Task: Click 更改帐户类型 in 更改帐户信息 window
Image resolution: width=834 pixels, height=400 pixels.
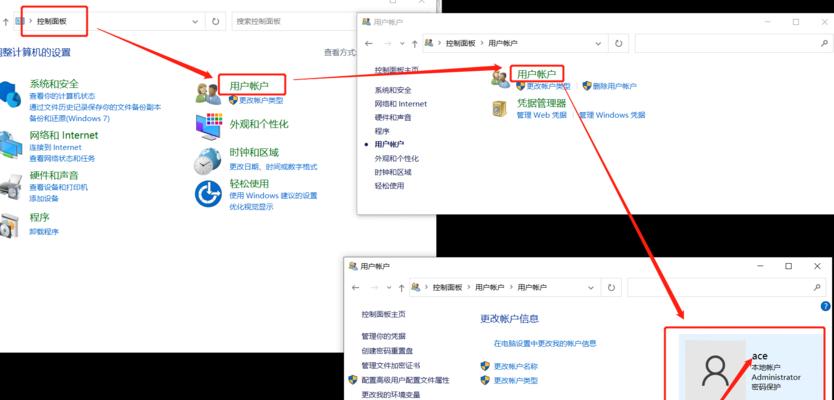Action: click(x=516, y=381)
